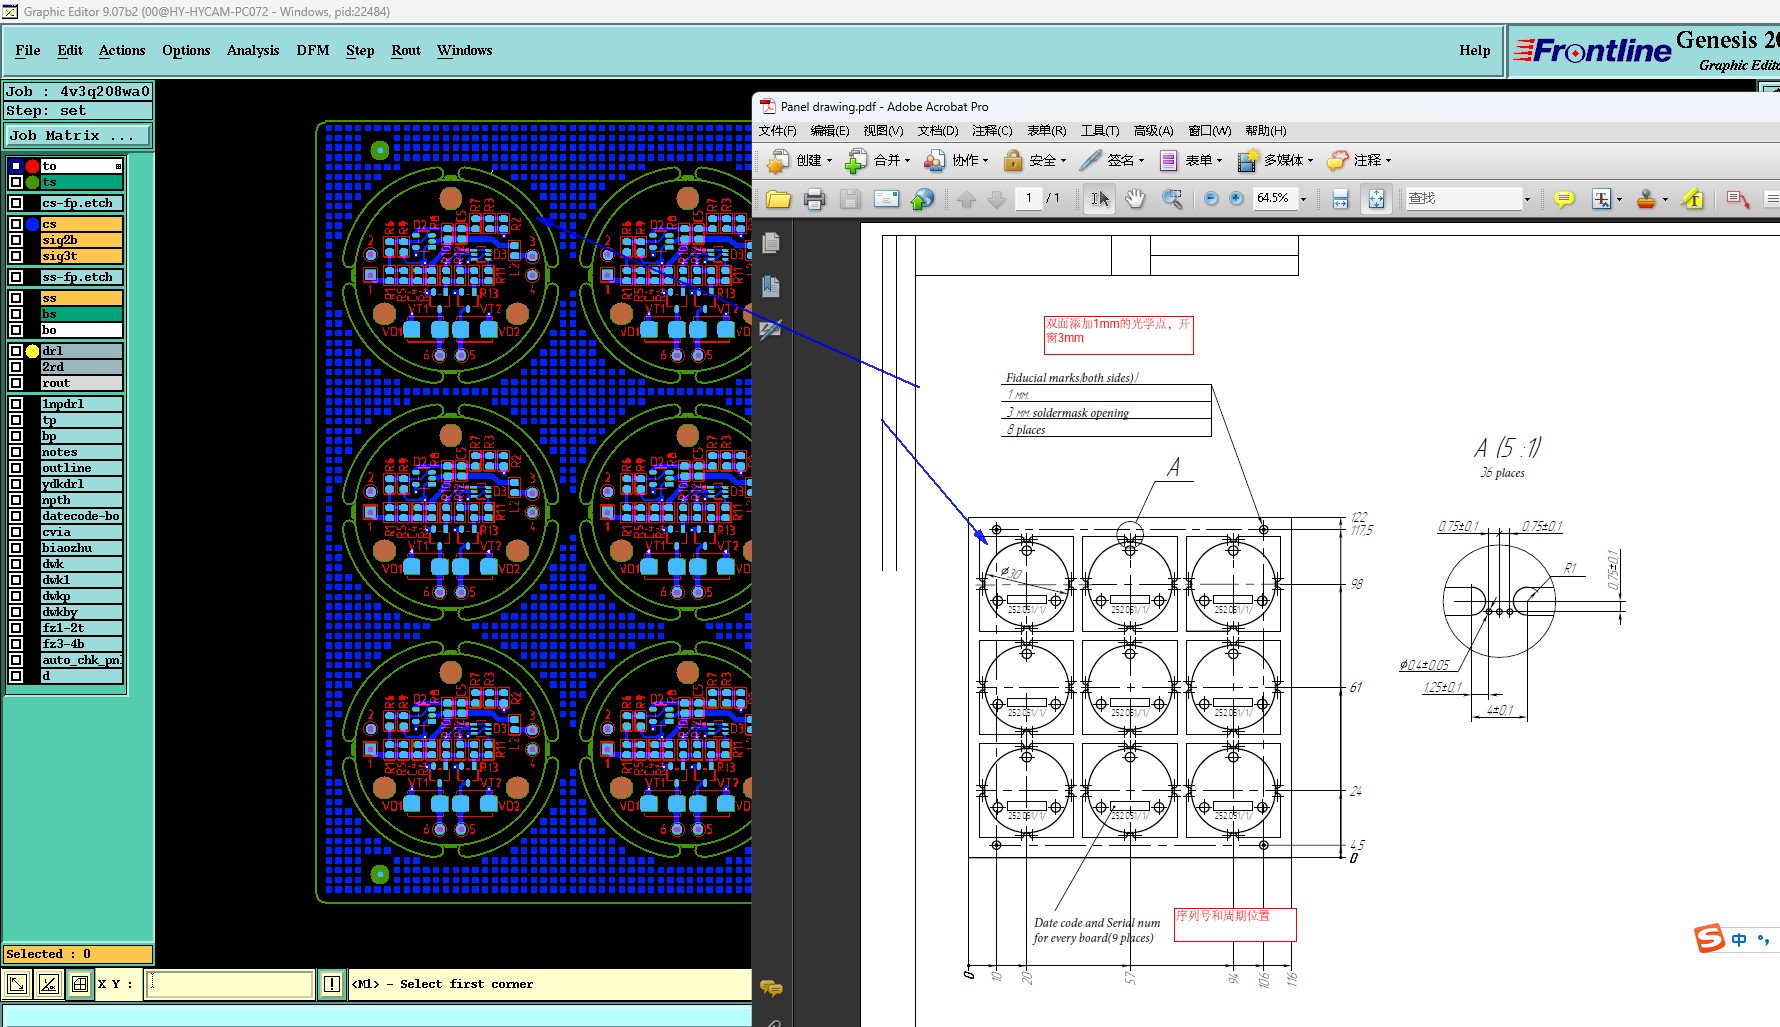Toggle checkbox for layer bo

[16, 330]
